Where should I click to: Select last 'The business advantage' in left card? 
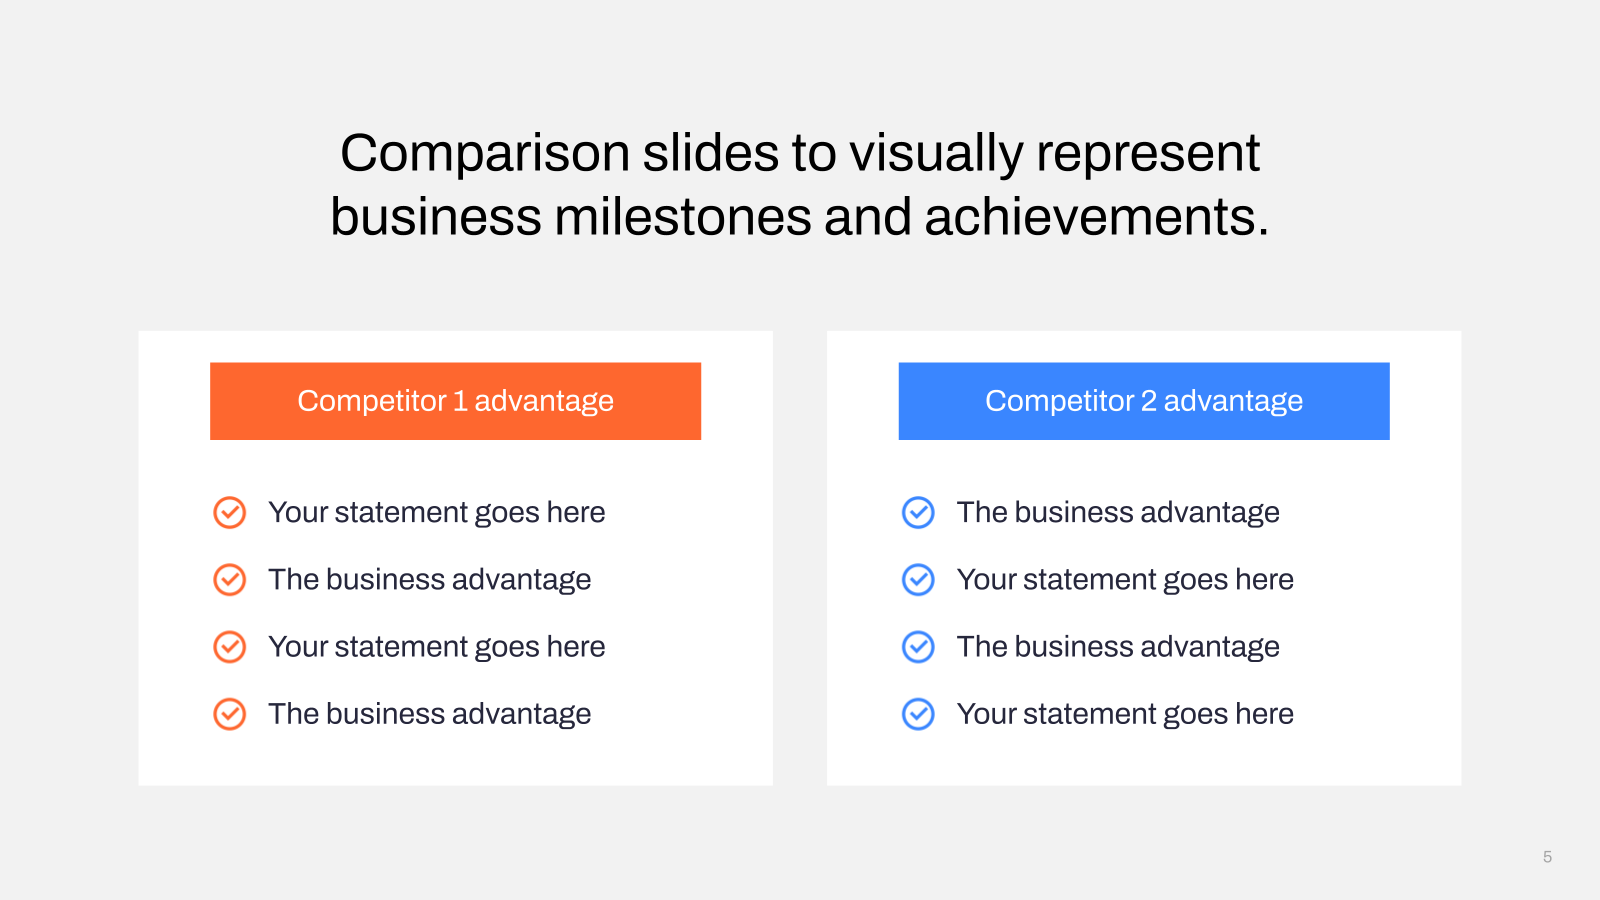coord(430,714)
